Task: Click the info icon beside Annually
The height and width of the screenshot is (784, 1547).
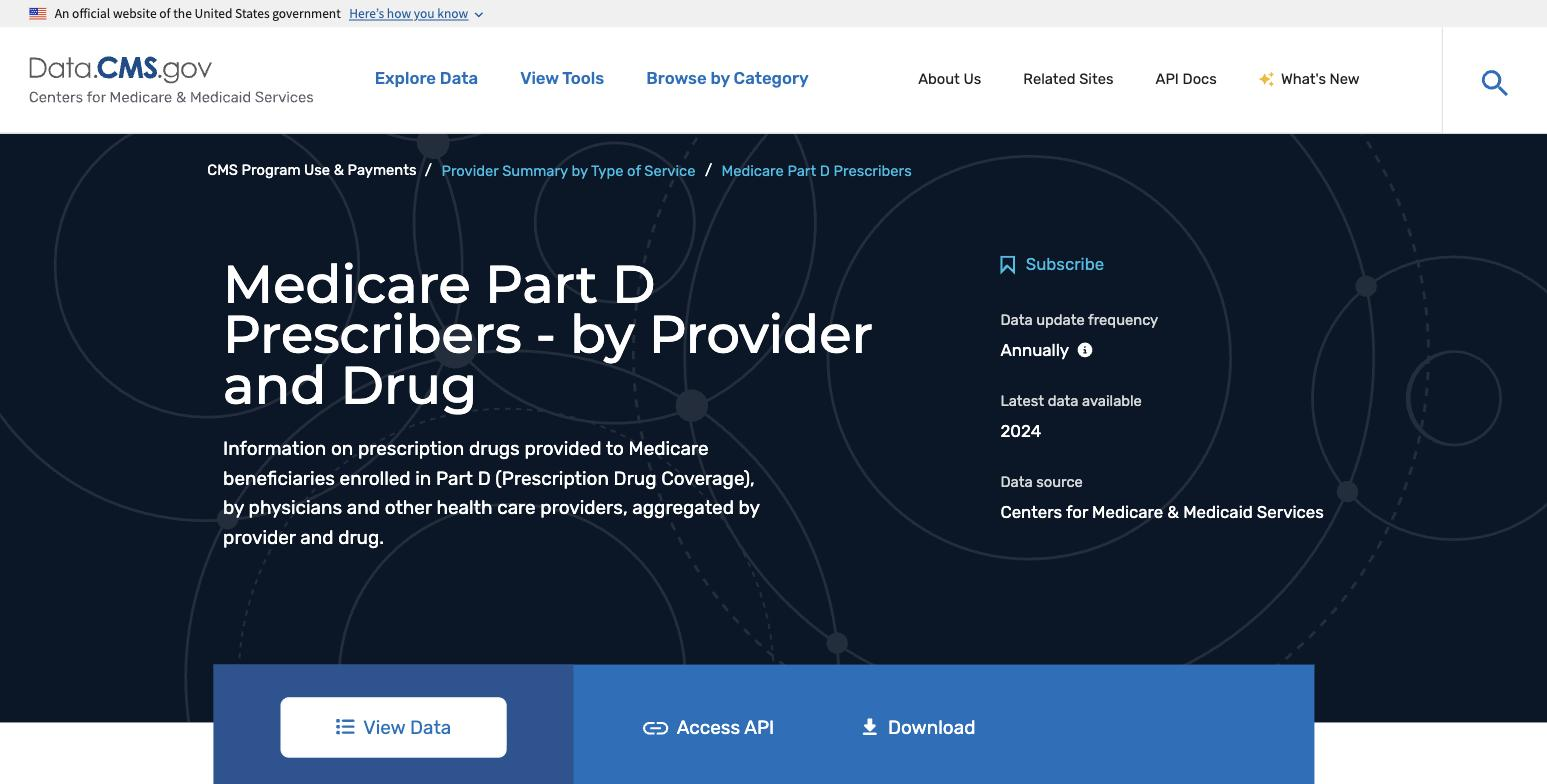Action: (x=1085, y=350)
